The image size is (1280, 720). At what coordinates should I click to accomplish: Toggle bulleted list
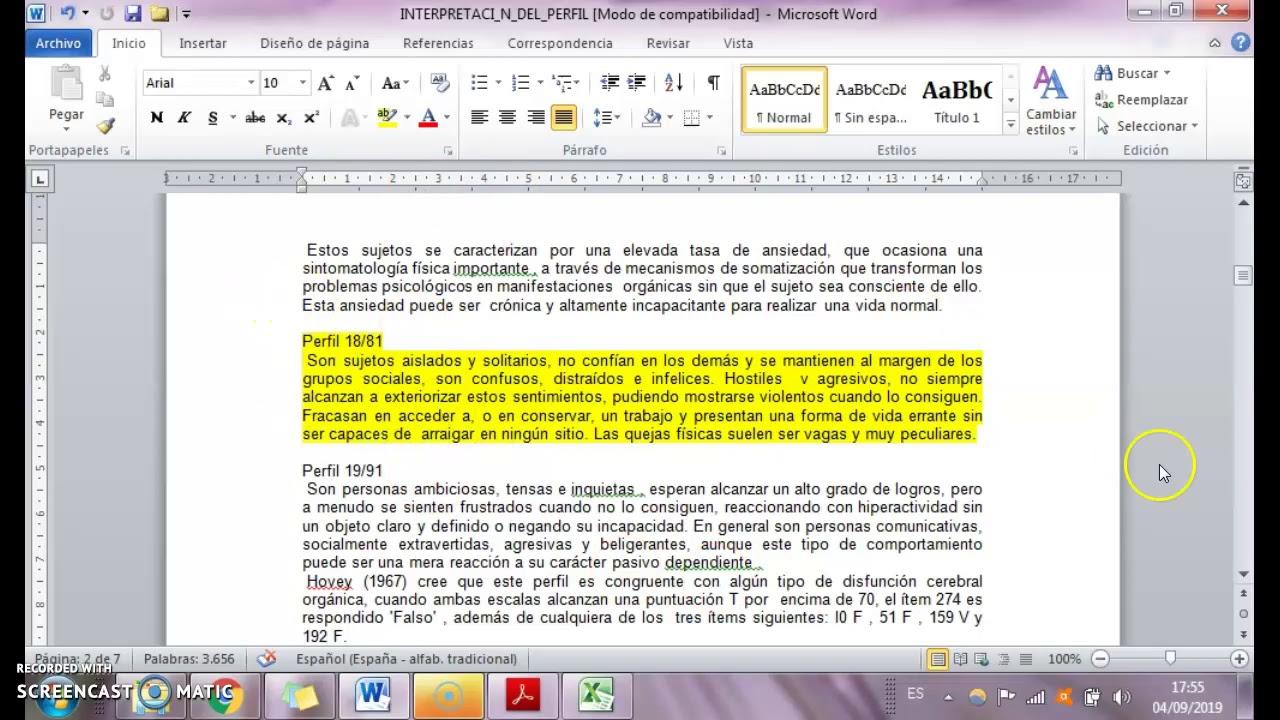tap(479, 83)
